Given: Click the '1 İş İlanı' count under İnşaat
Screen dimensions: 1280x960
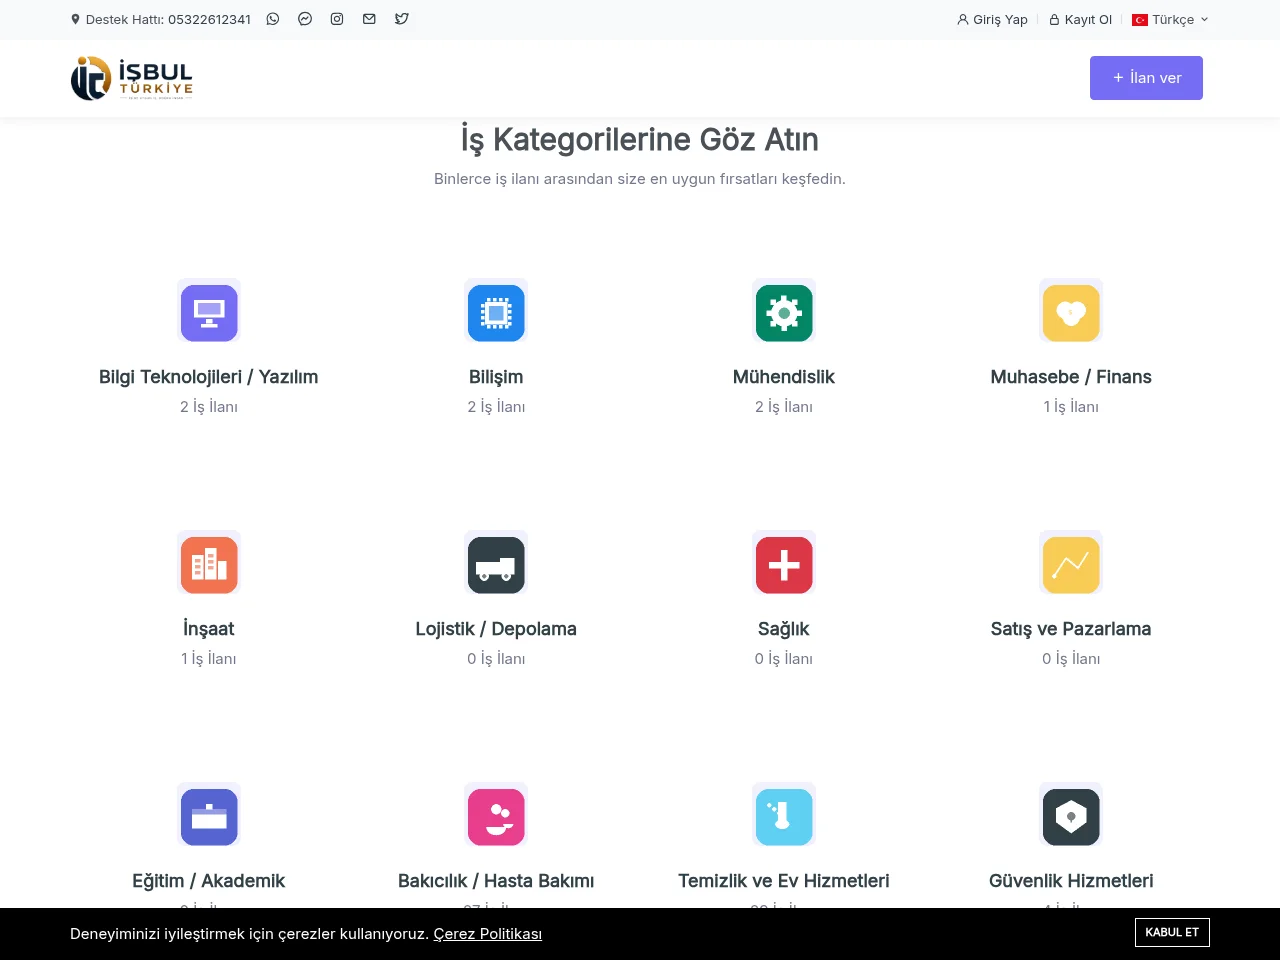Looking at the screenshot, I should pos(209,659).
